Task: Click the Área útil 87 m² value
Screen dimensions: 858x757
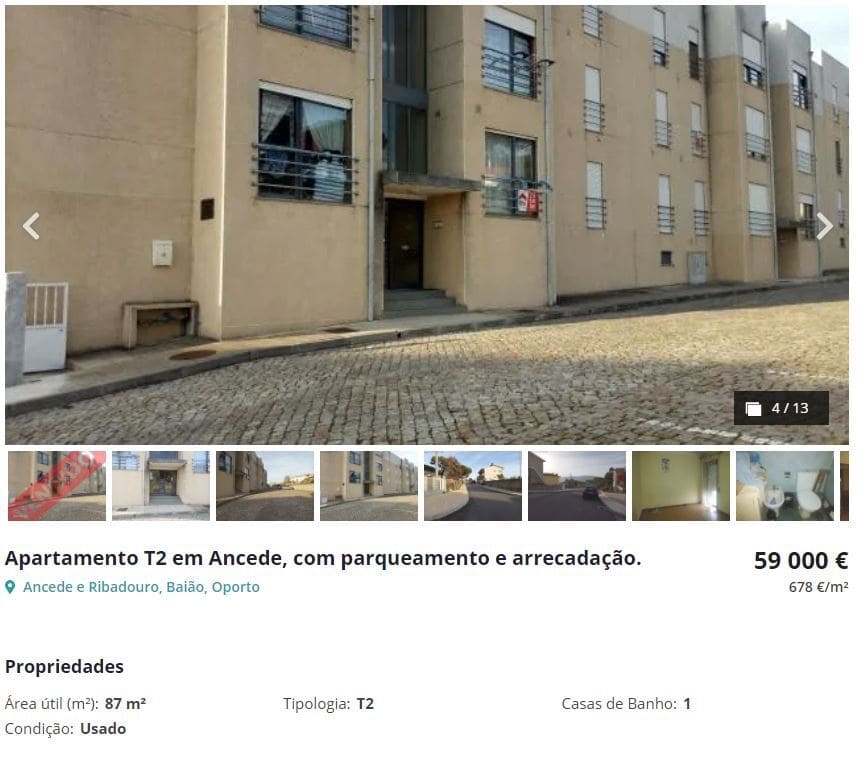Action: 125,703
